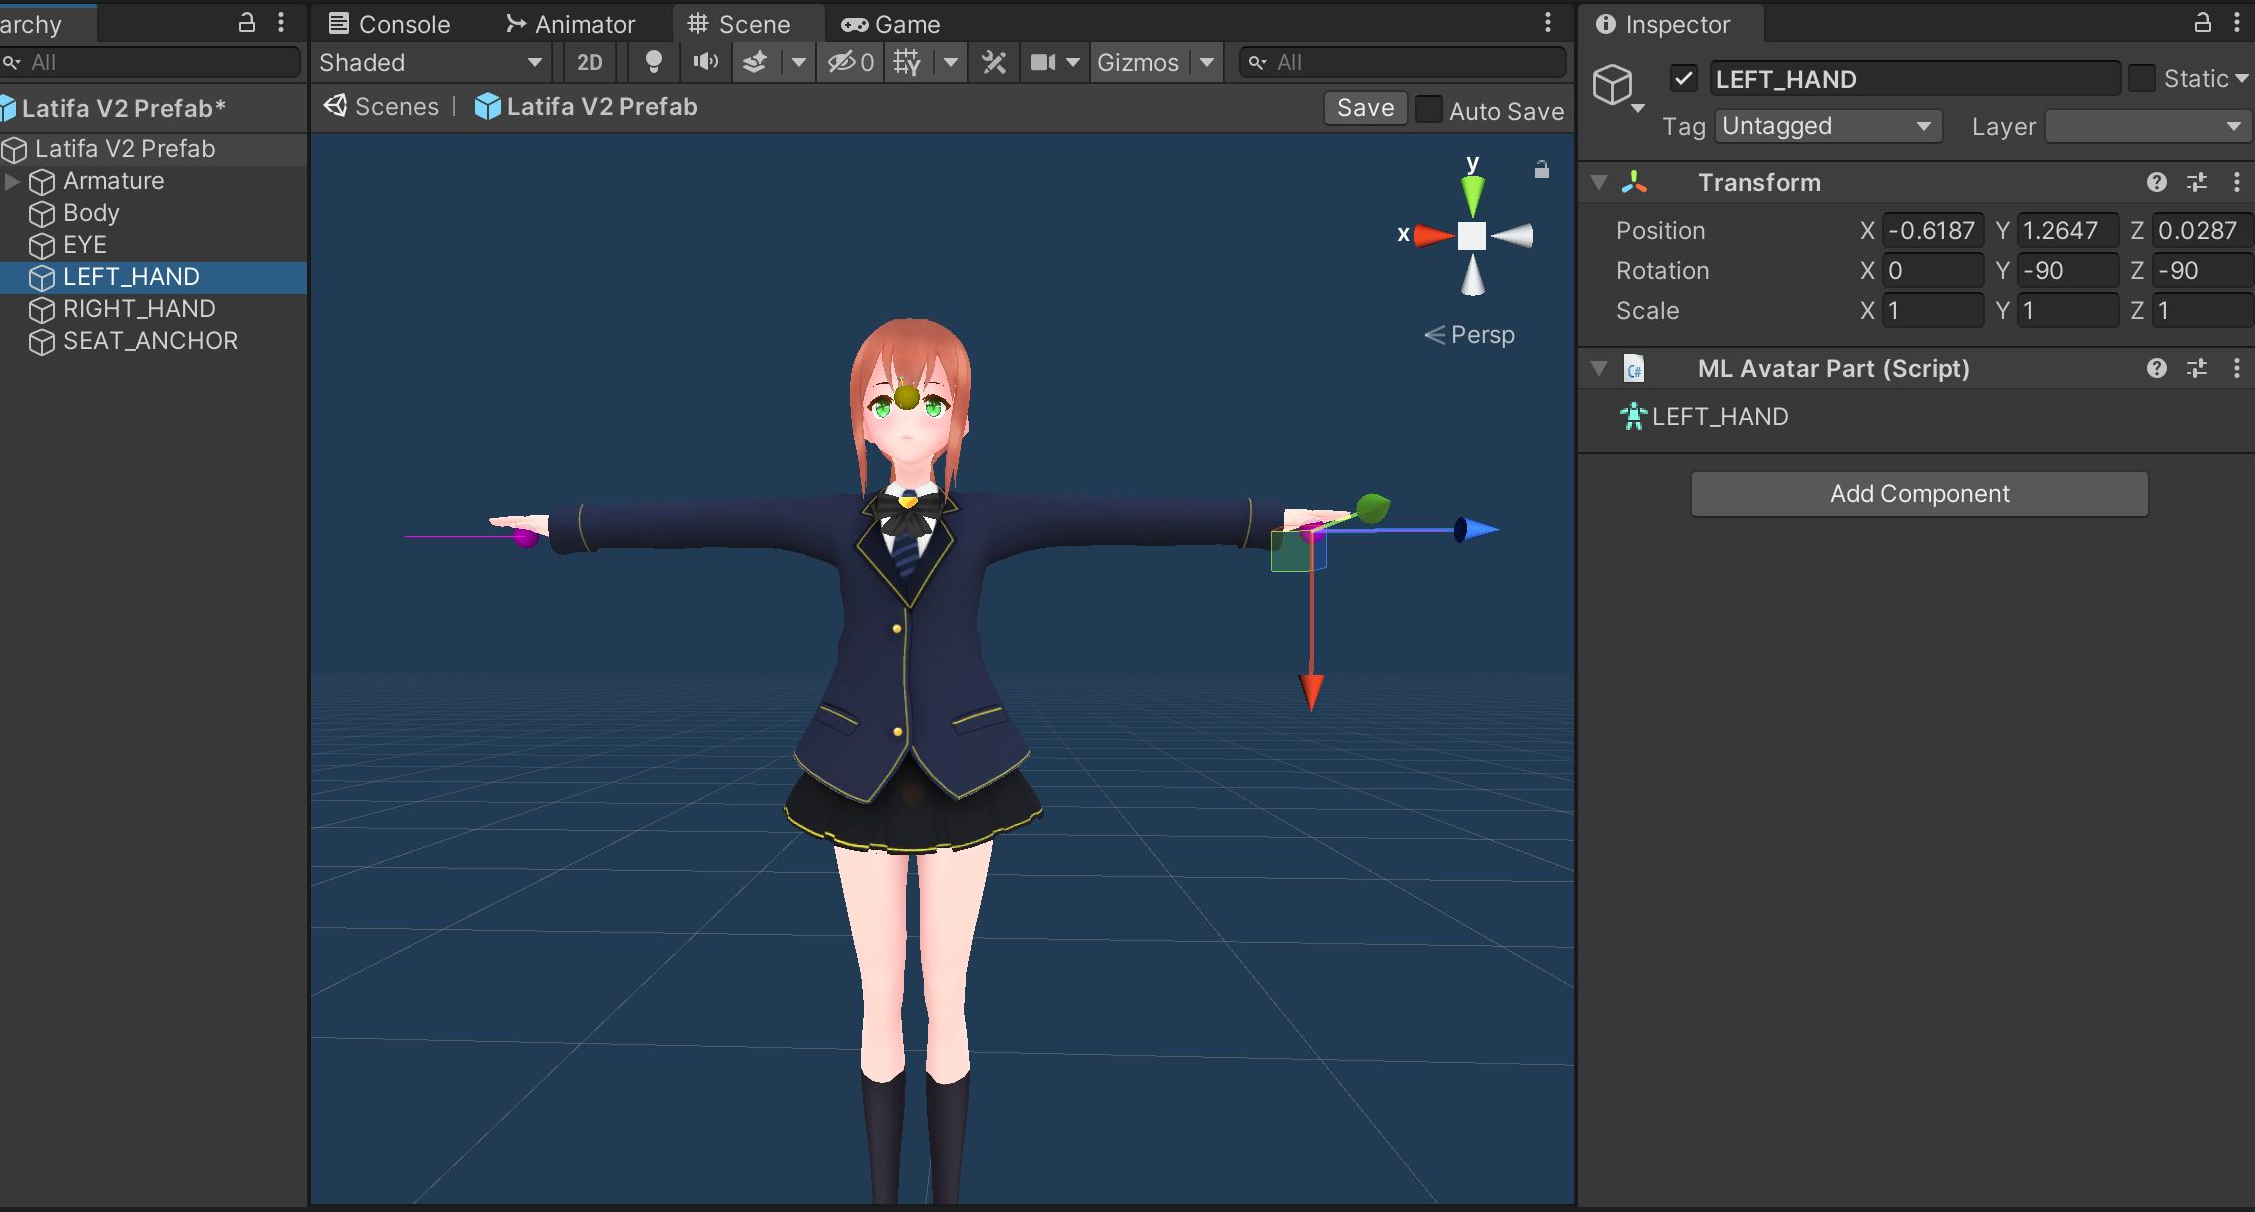
Task: Open Scene view more options menu
Action: tap(1547, 22)
